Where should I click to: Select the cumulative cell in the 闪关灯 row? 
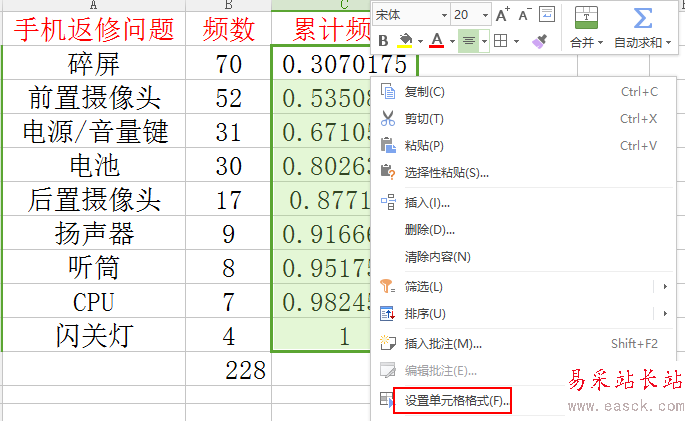[x=322, y=335]
